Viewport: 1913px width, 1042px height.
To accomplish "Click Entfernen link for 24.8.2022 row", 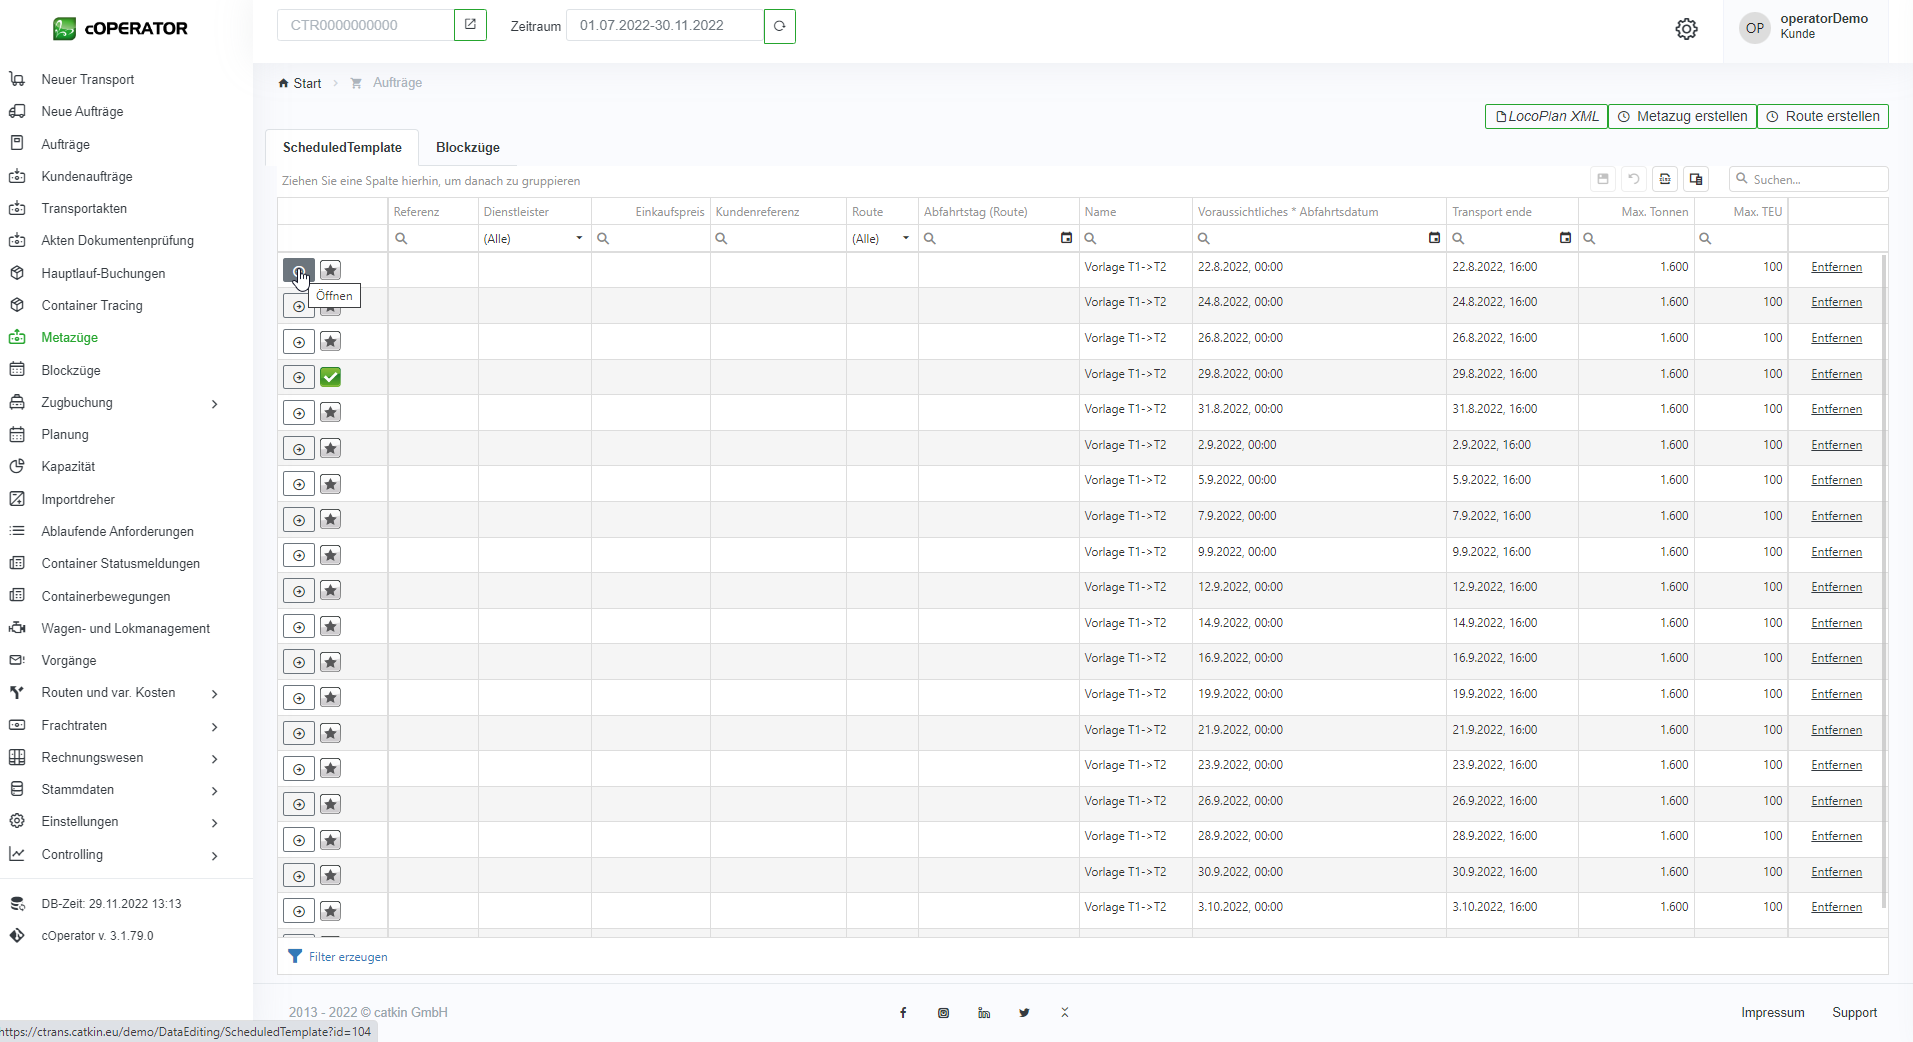I will coord(1836,302).
